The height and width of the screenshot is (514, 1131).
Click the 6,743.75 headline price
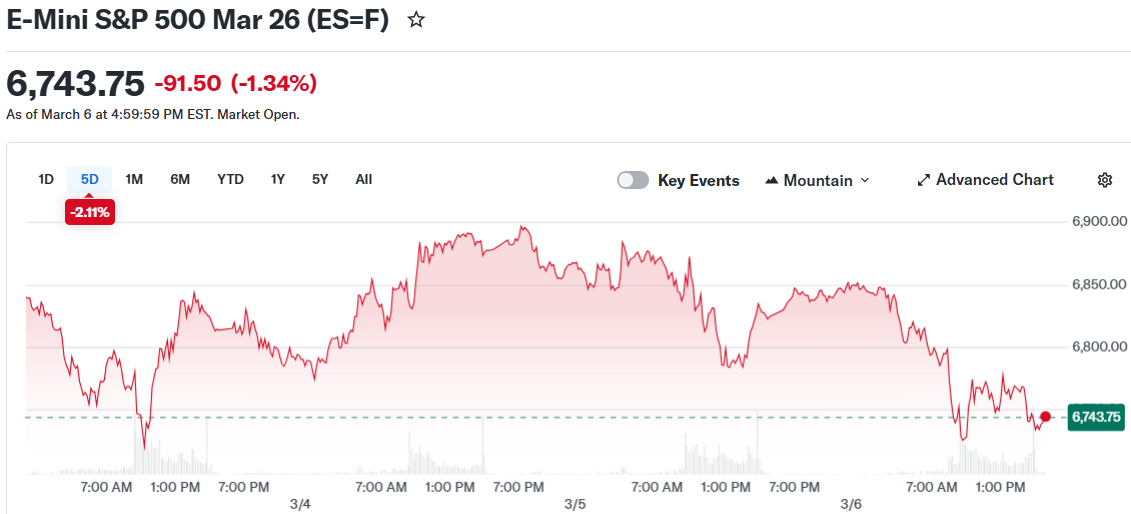tap(75, 84)
